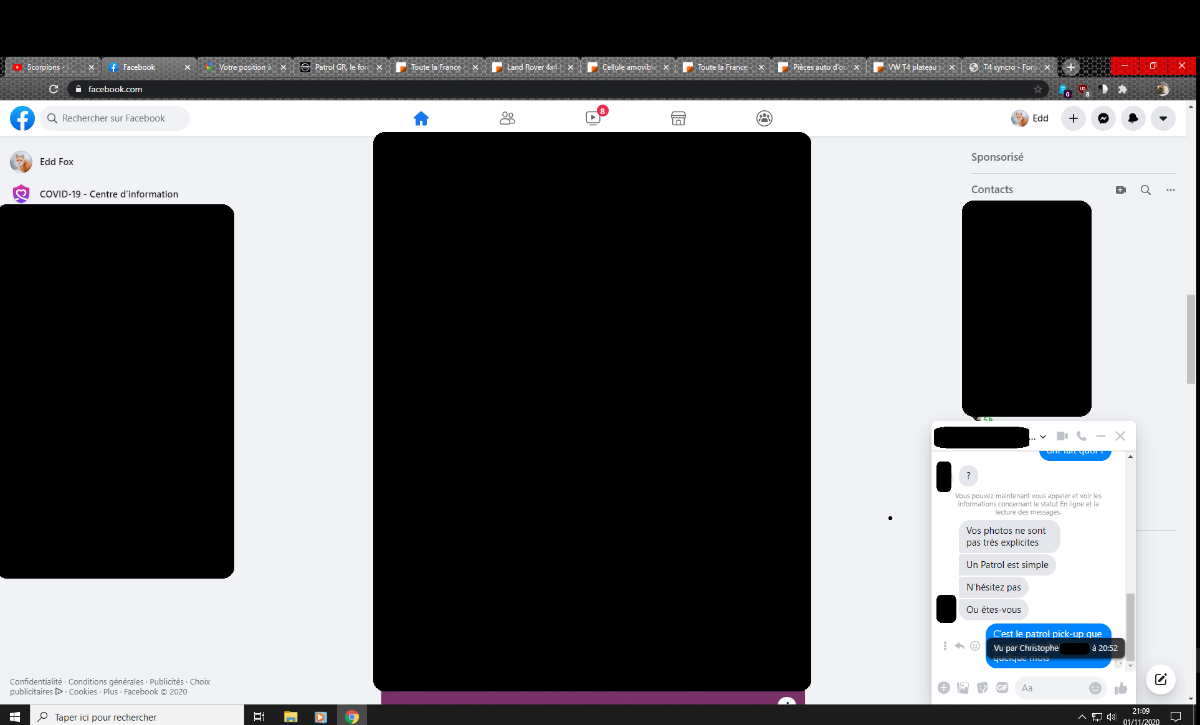Viewport: 1200px width, 725px height.
Task: Open Edd profile from header
Action: pyautogui.click(x=1031, y=118)
